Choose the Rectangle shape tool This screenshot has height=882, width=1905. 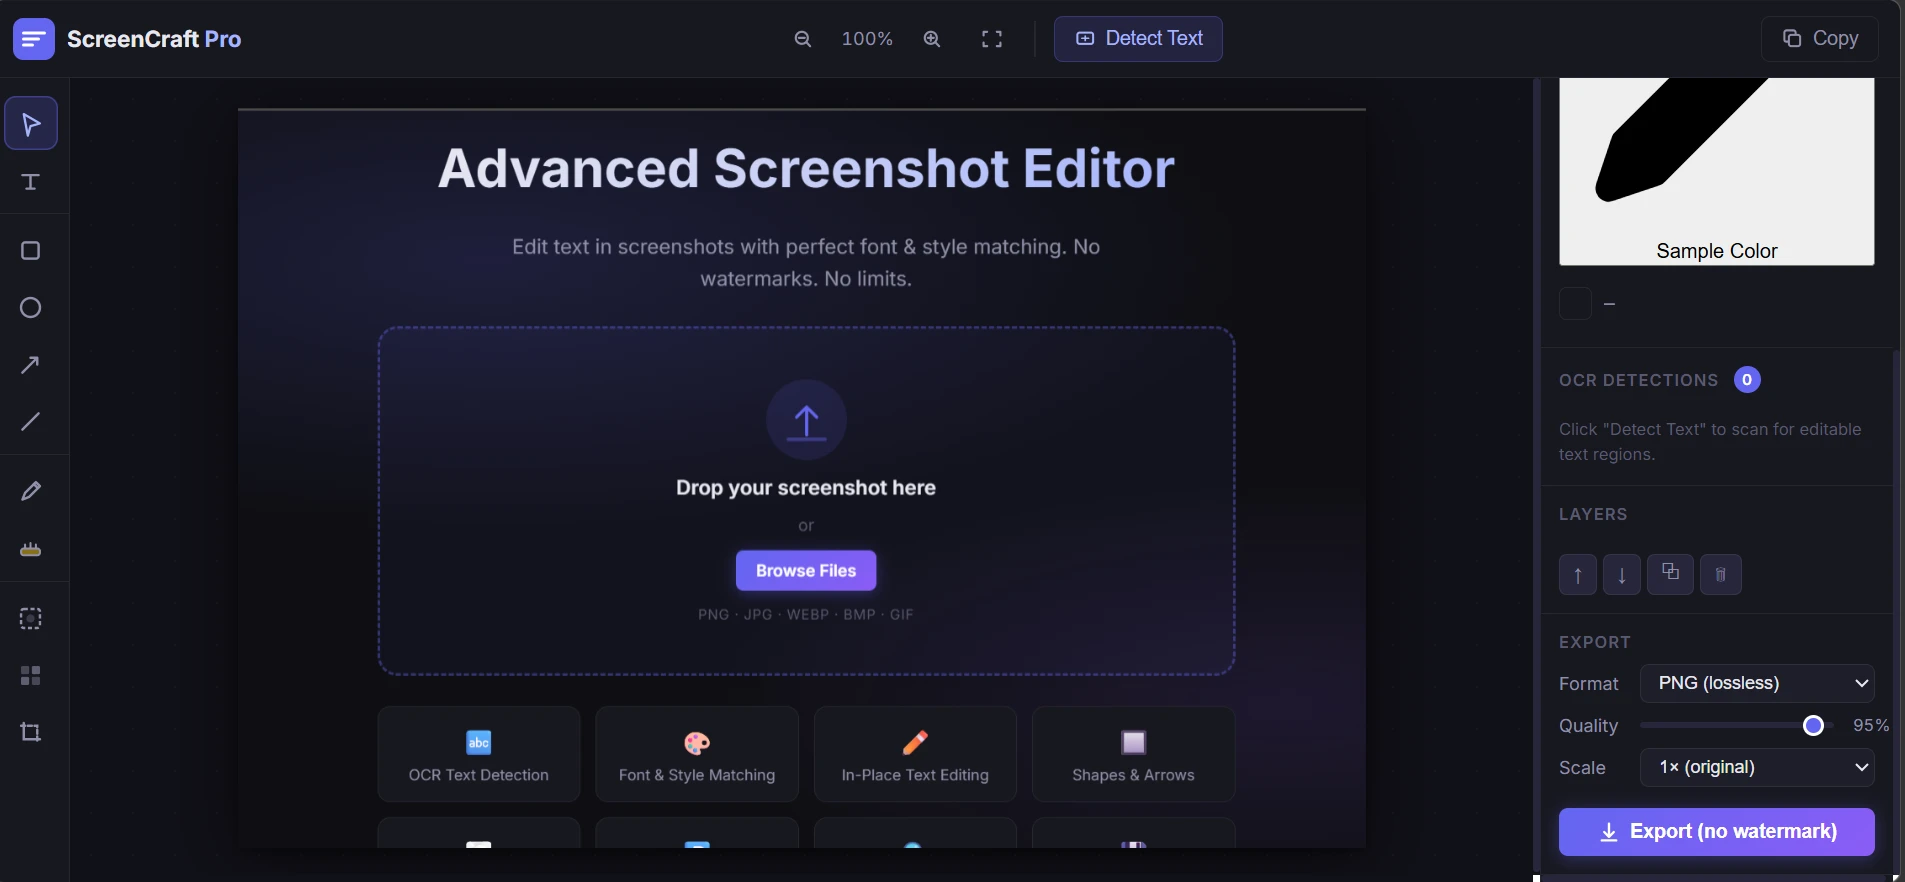[31, 251]
